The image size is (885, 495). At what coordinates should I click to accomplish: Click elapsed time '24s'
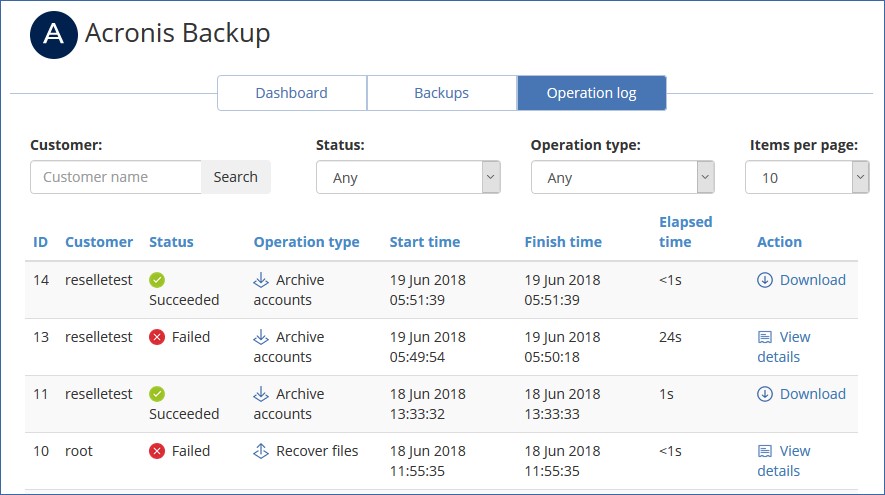(x=670, y=337)
